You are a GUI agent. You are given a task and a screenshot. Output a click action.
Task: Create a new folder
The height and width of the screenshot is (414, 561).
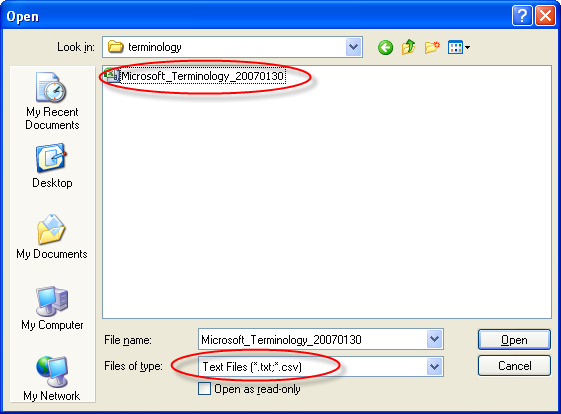tap(432, 47)
